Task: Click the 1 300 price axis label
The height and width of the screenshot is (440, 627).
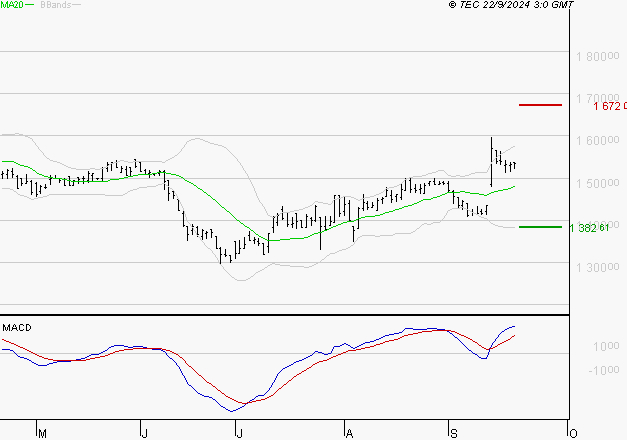Action: 597,267
